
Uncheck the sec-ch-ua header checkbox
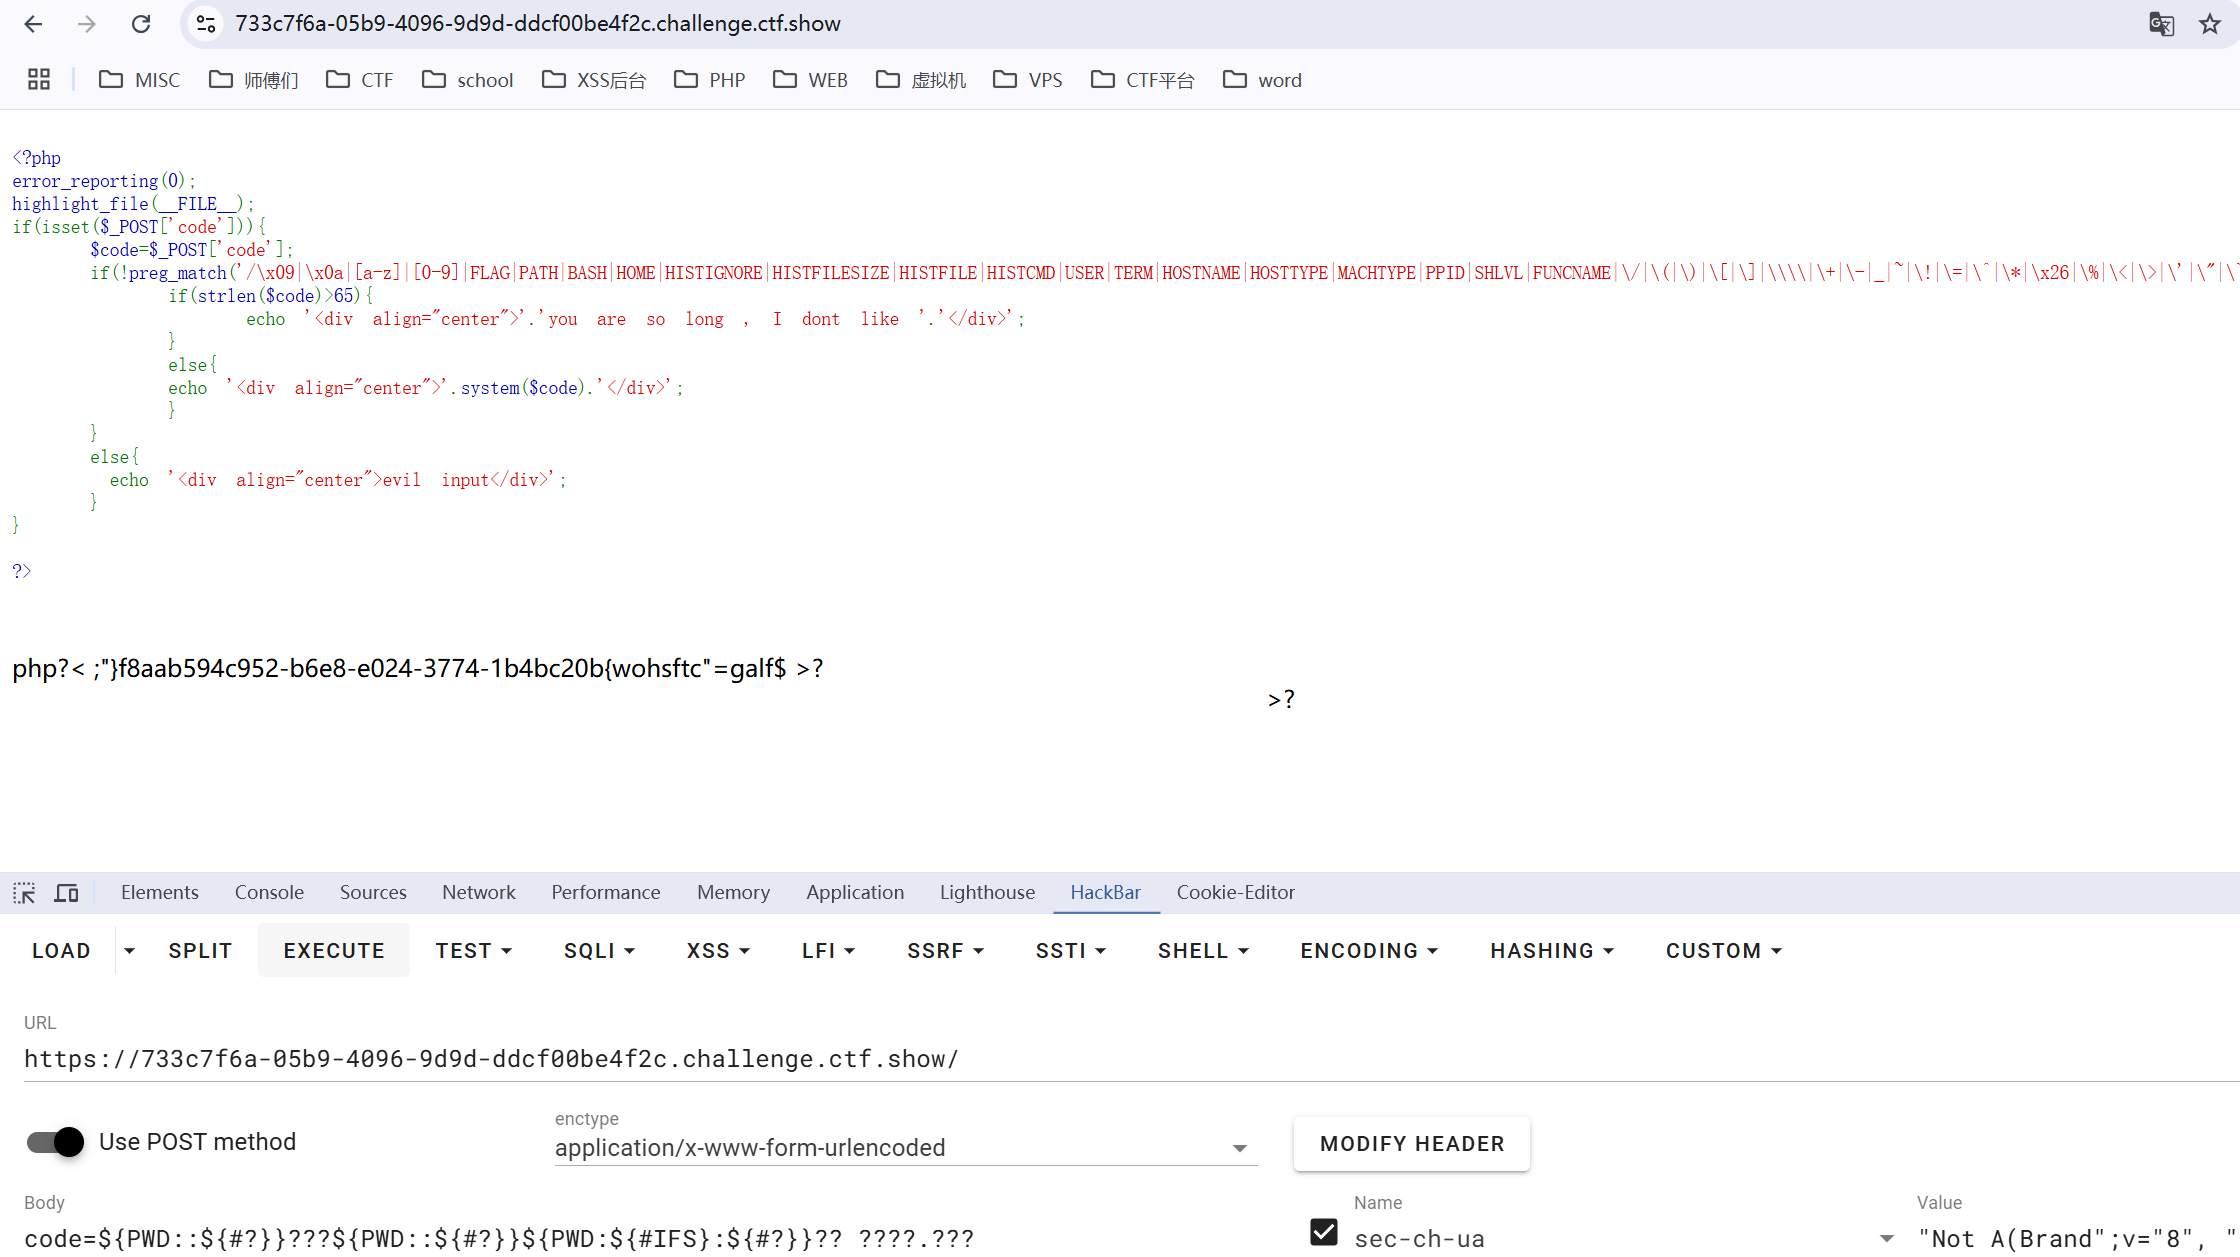point(1324,1232)
